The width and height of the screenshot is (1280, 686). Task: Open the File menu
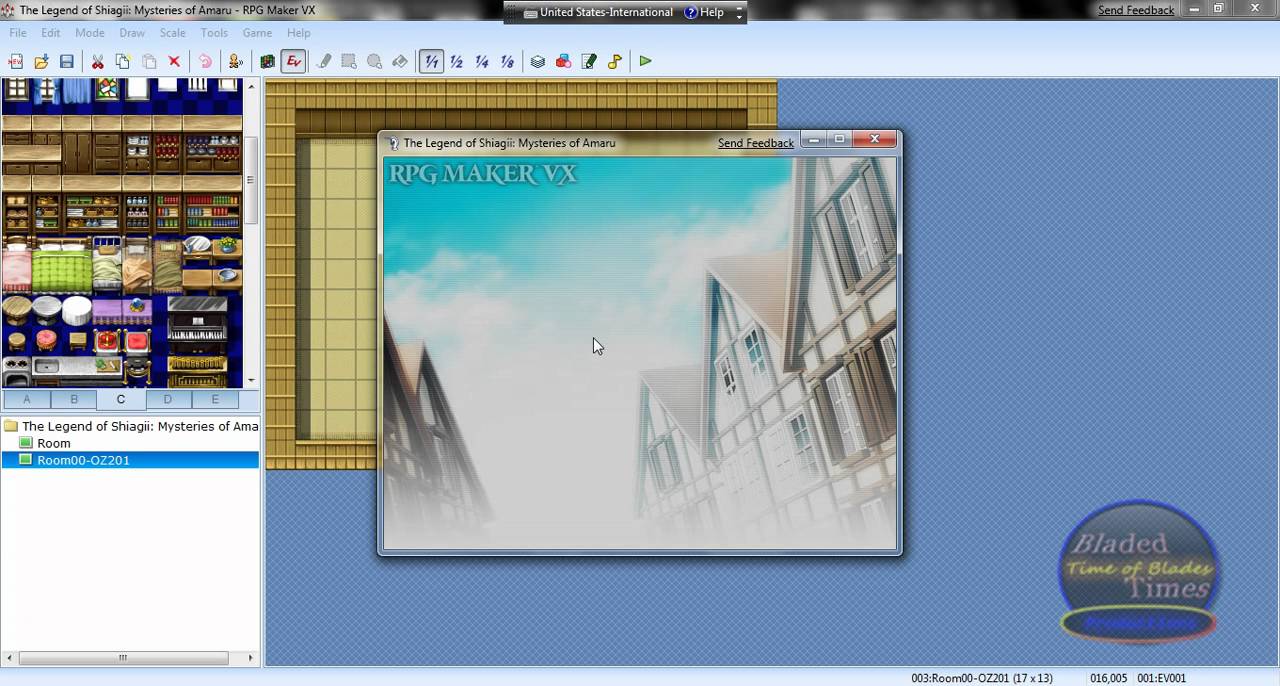click(18, 33)
